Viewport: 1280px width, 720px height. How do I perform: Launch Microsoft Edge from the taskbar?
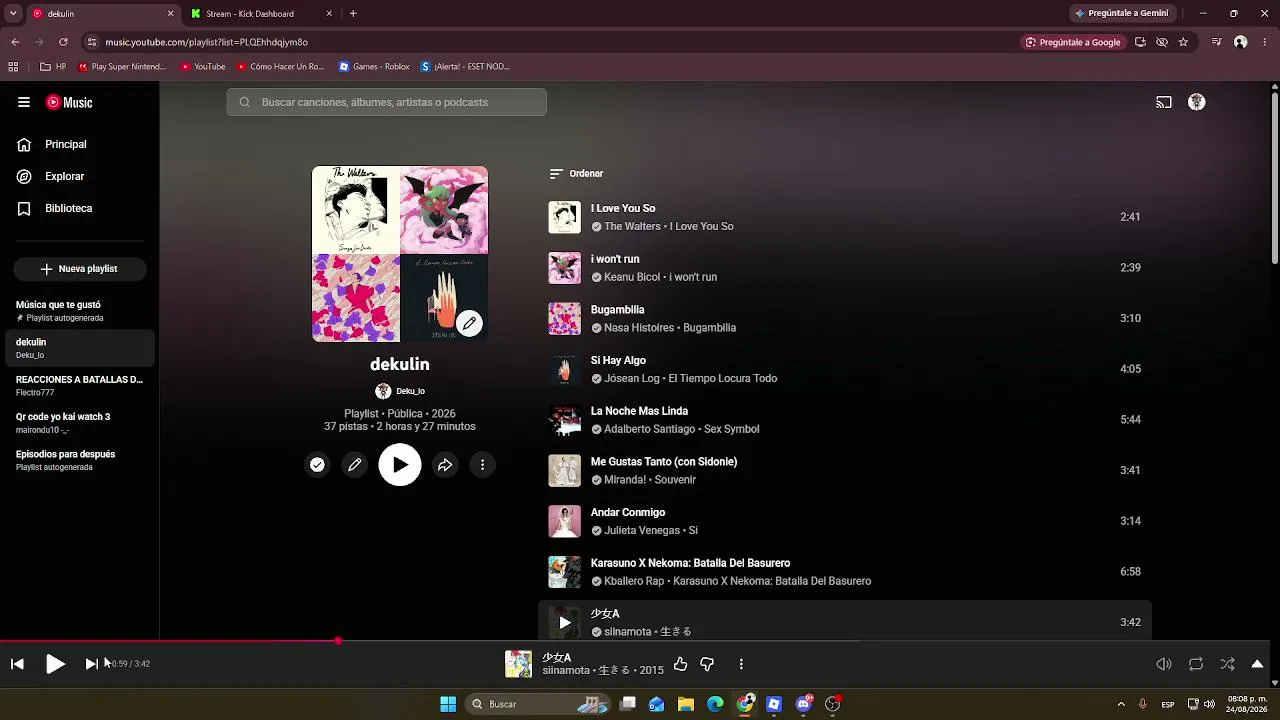pyautogui.click(x=715, y=704)
